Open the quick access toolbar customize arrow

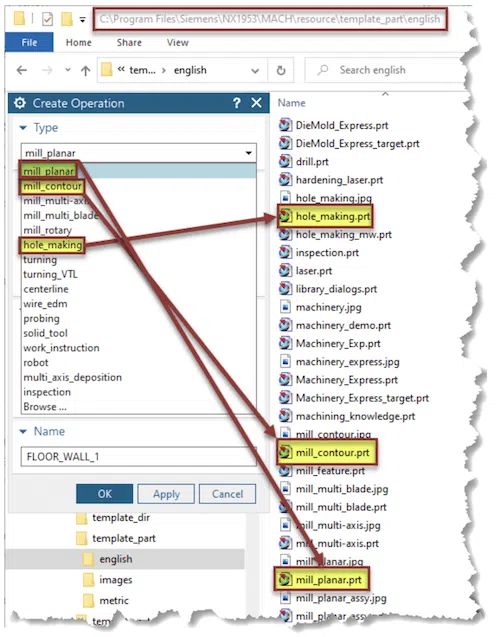point(82,20)
